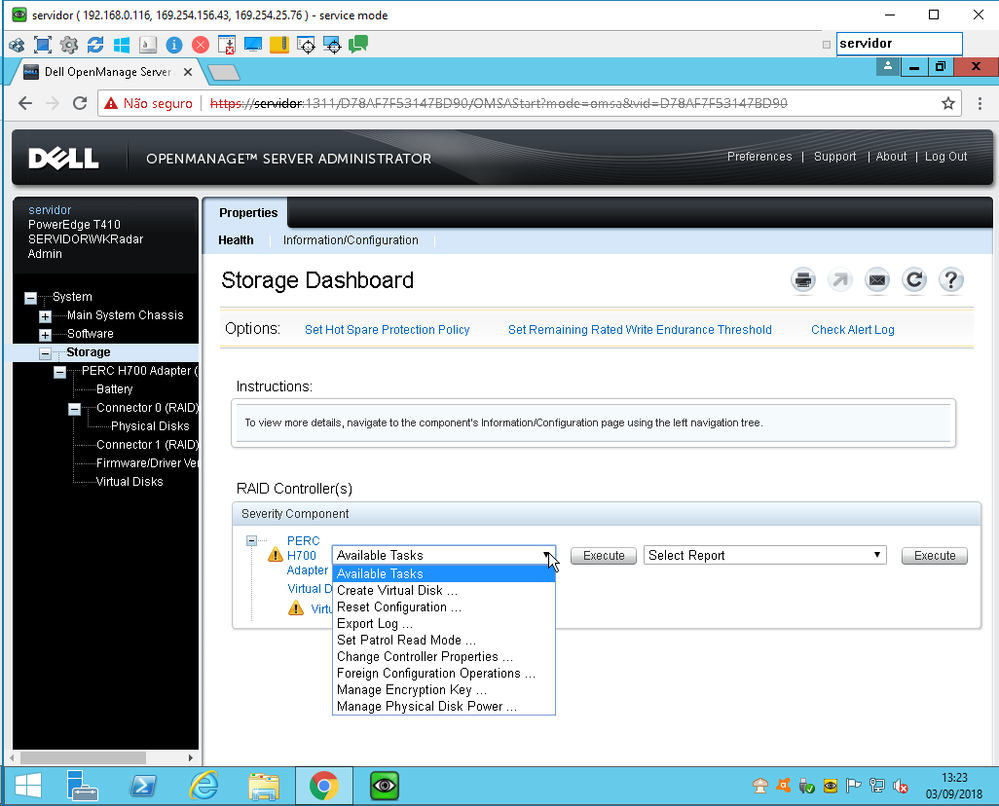Image resolution: width=999 pixels, height=806 pixels.
Task: Open the Check Alert Log link
Action: [852, 329]
